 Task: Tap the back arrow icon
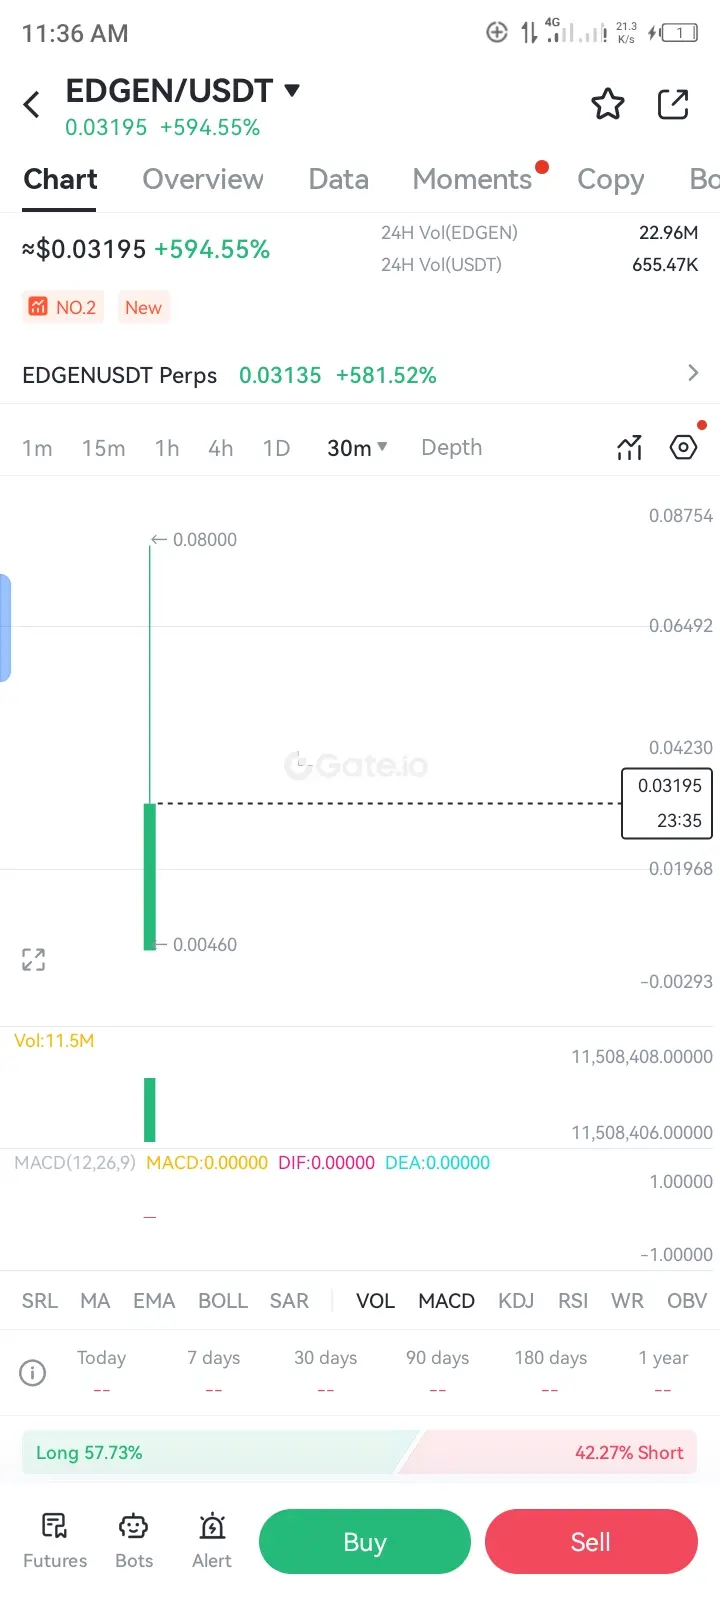coord(32,104)
